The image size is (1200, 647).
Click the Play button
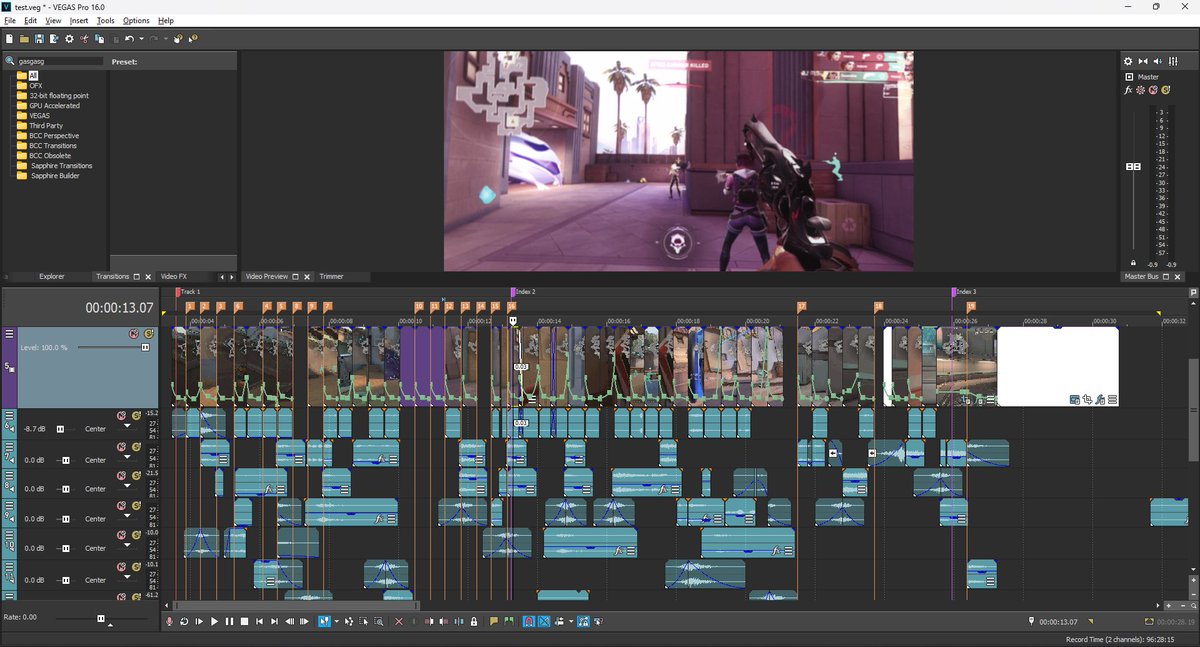pos(214,622)
